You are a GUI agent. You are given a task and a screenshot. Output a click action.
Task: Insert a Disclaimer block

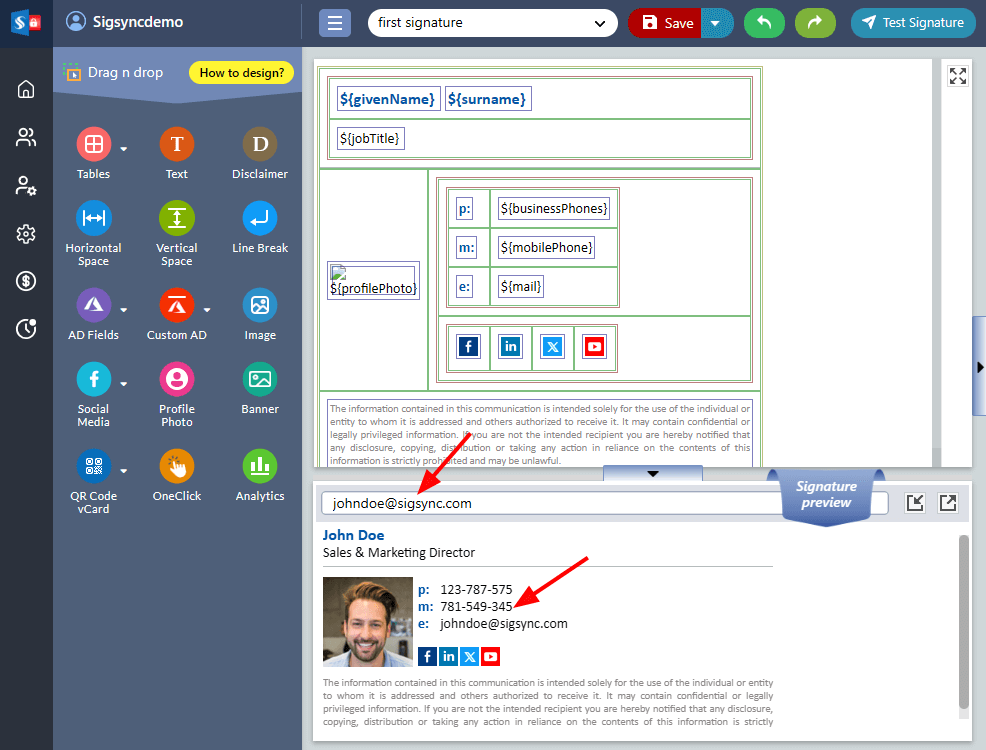[x=260, y=145]
